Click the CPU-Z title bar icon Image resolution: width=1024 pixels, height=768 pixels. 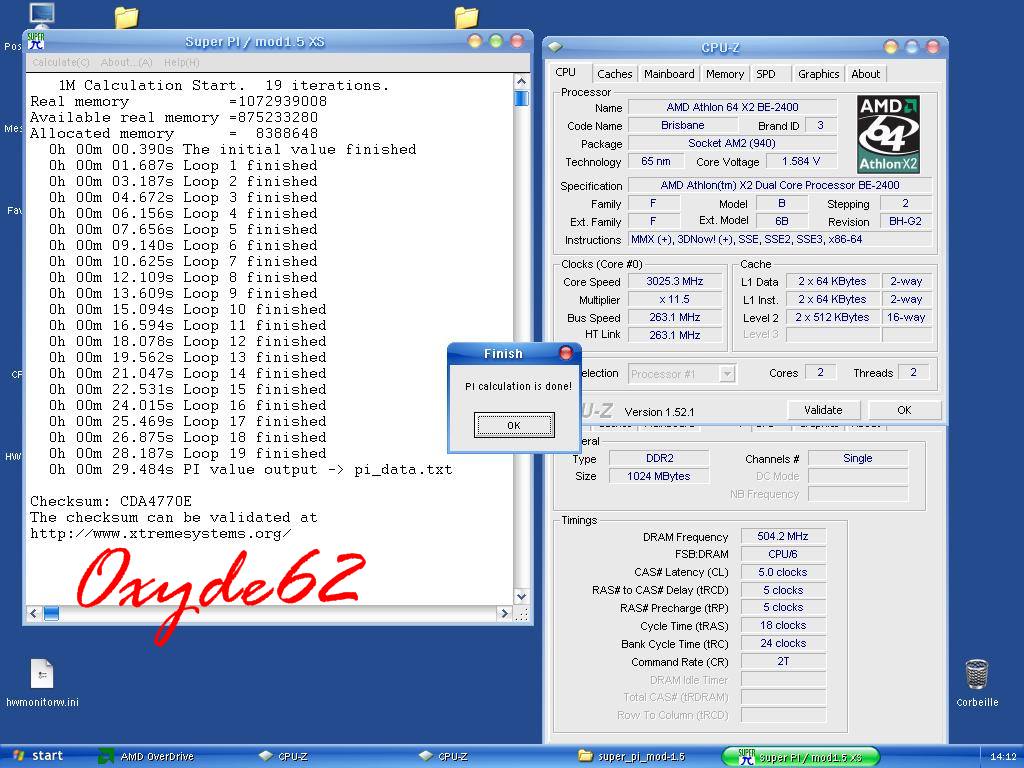[555, 47]
